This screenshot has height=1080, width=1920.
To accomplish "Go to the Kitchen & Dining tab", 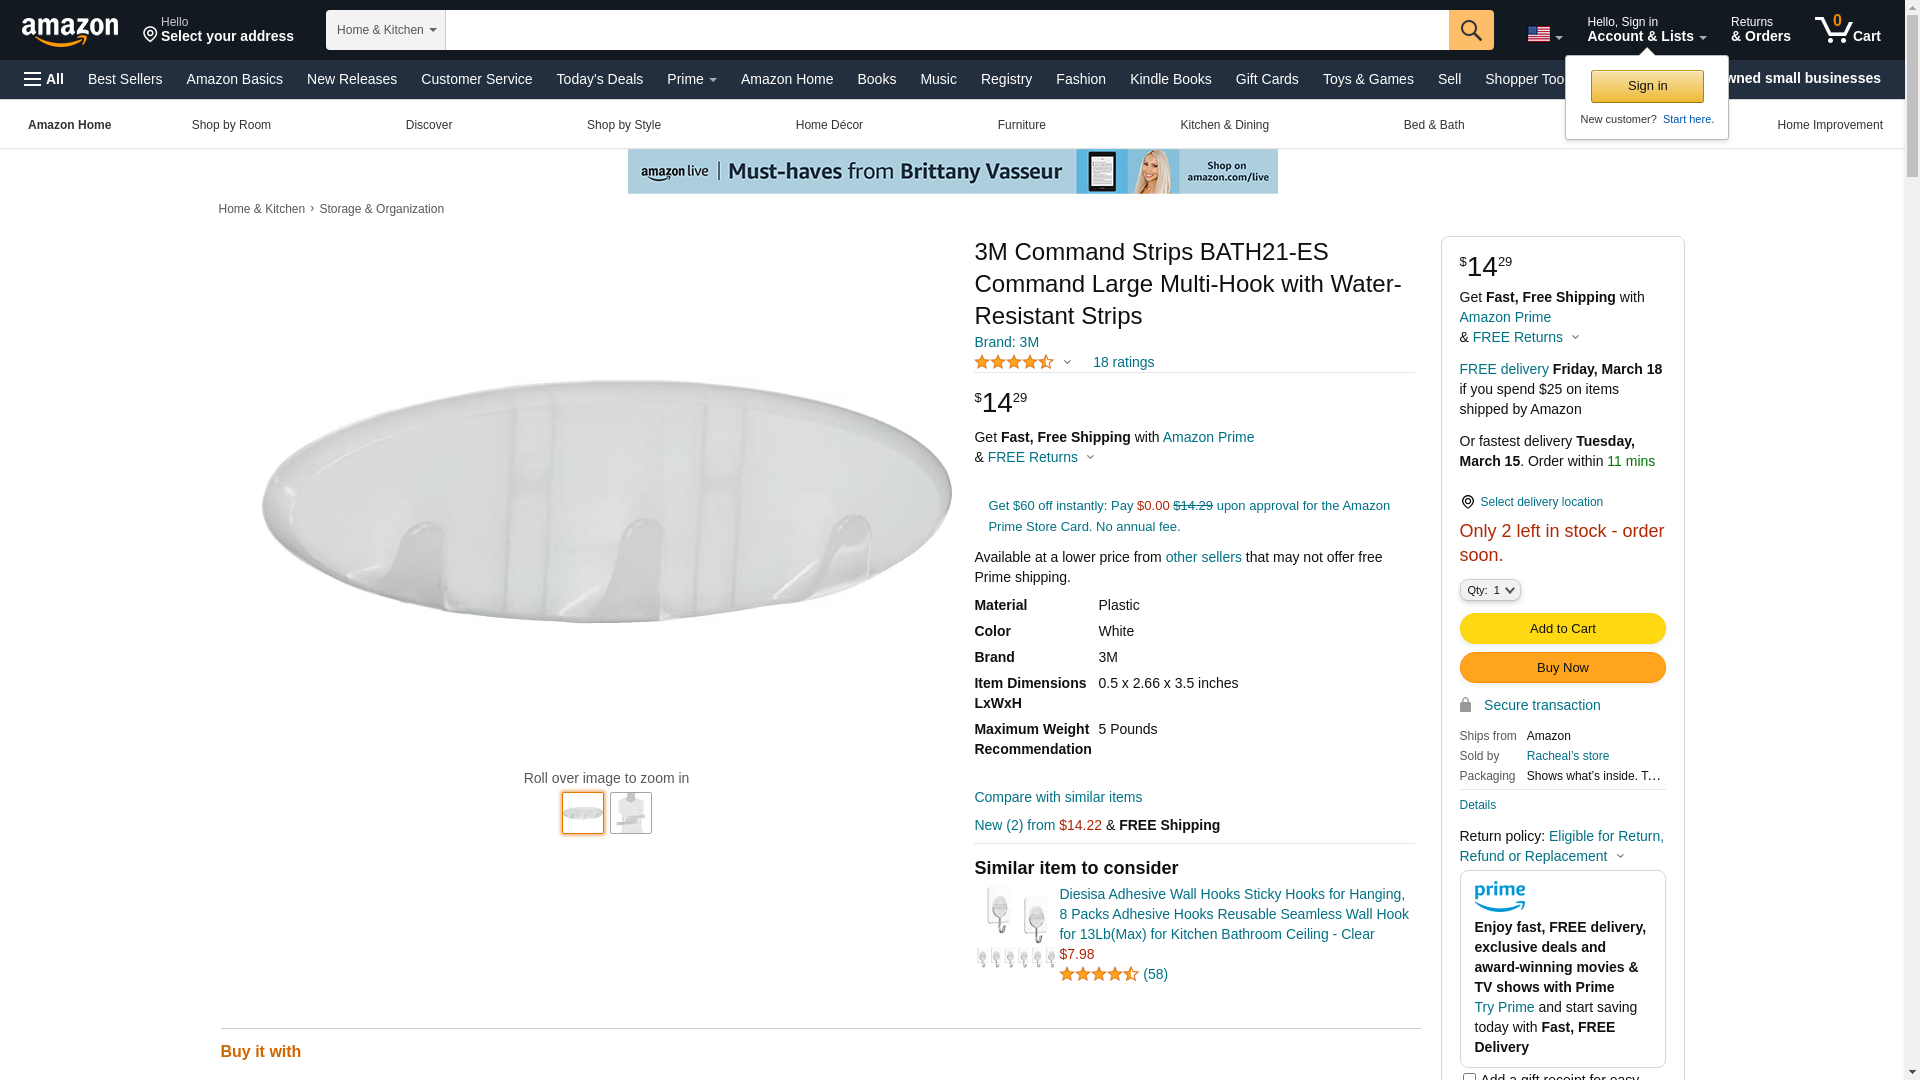I will coord(1224,125).
